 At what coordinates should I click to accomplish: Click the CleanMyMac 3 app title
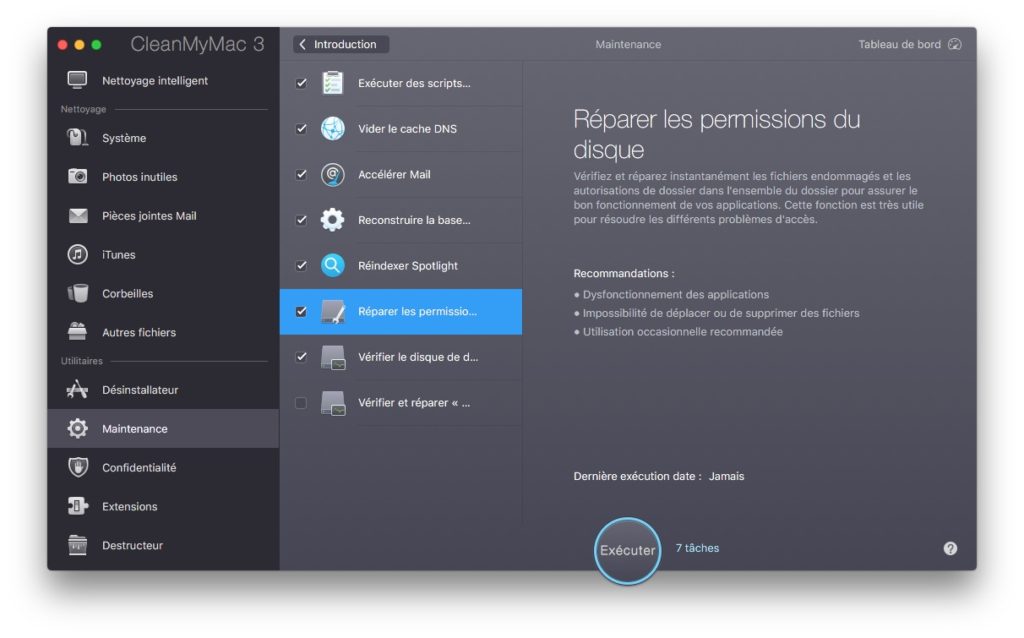pos(197,44)
